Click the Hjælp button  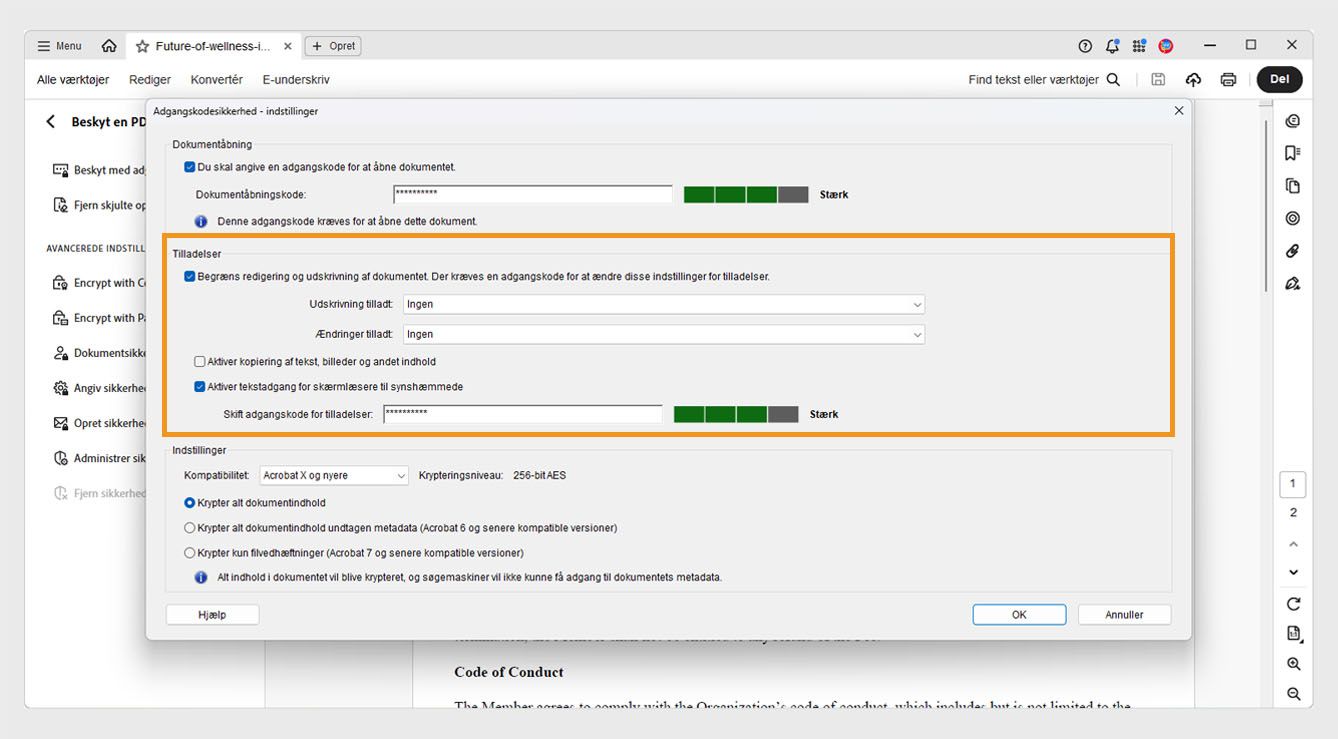(212, 614)
